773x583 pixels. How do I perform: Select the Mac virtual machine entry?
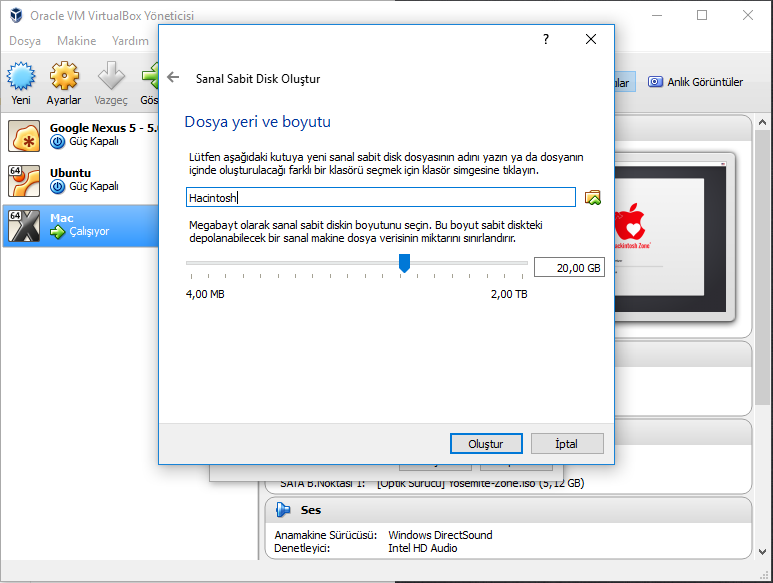click(x=81, y=226)
